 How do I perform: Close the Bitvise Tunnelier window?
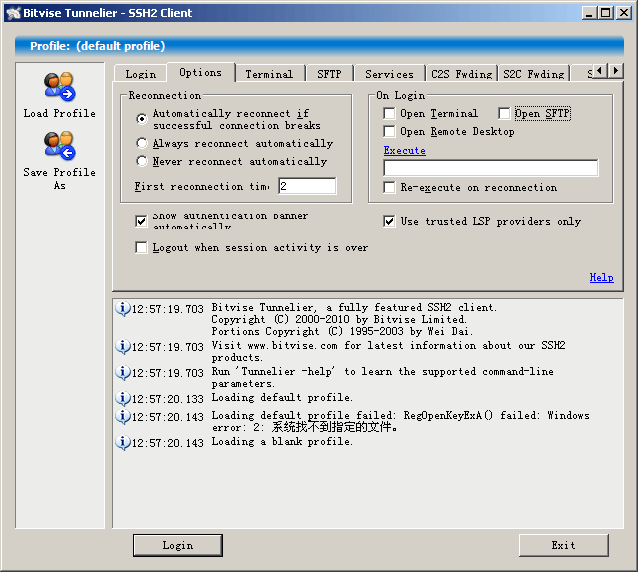(x=623, y=13)
